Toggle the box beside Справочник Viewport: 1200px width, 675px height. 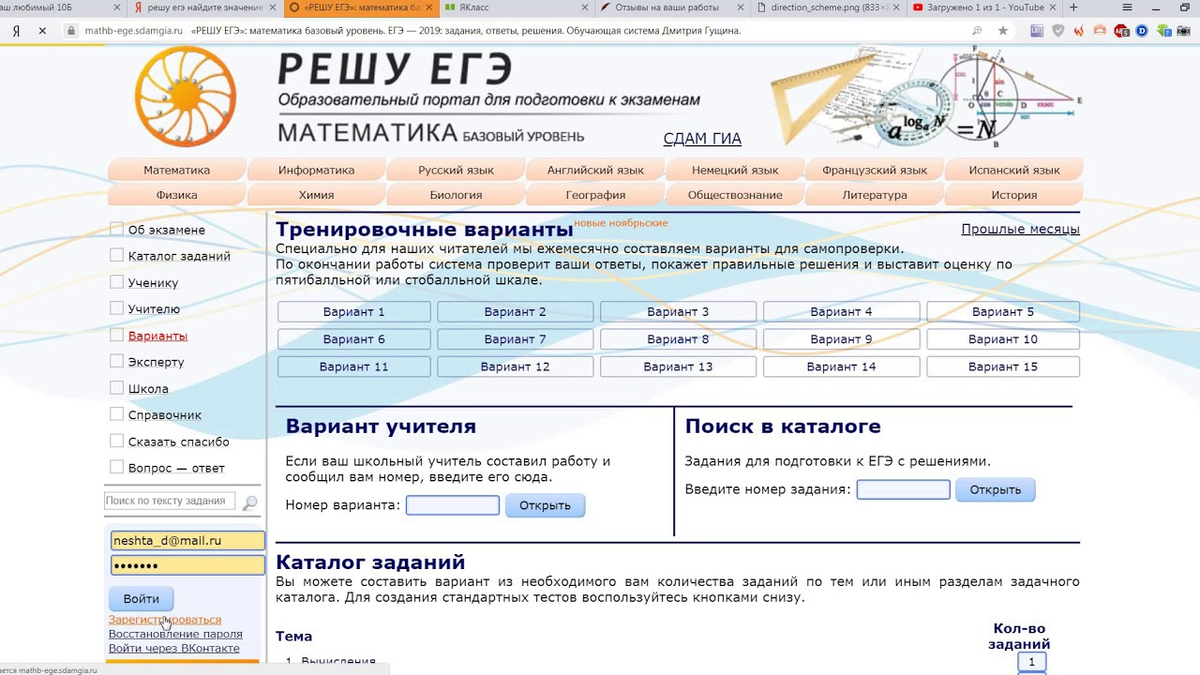click(117, 414)
